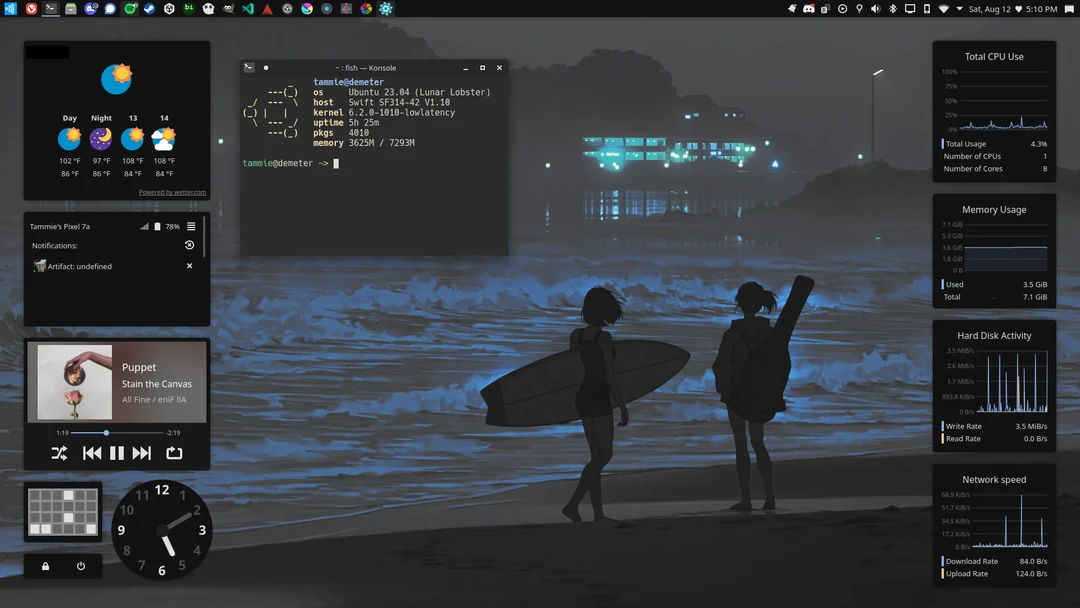Open Discord from the system tray
The image size is (1080, 608).
tap(808, 9)
